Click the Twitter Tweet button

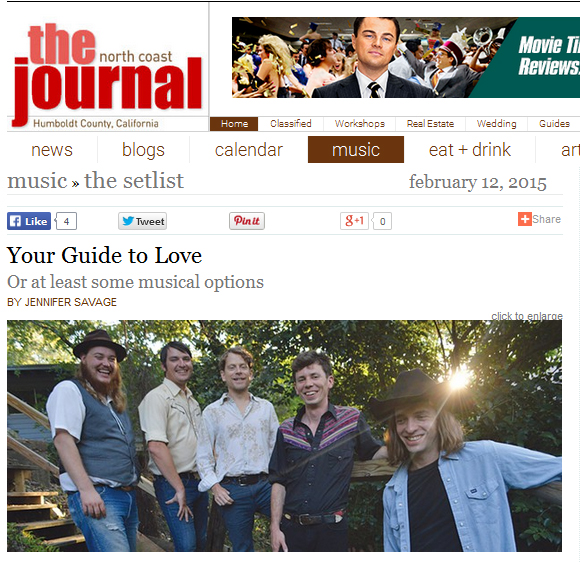click(x=142, y=221)
